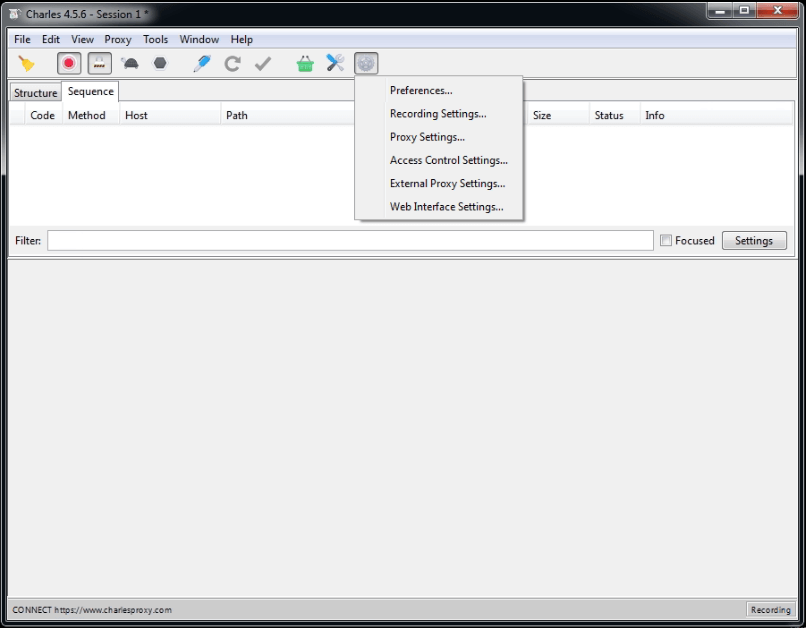This screenshot has height=628, width=806.
Task: Click the CONNECT charlesproxy.com status text
Action: point(92,610)
